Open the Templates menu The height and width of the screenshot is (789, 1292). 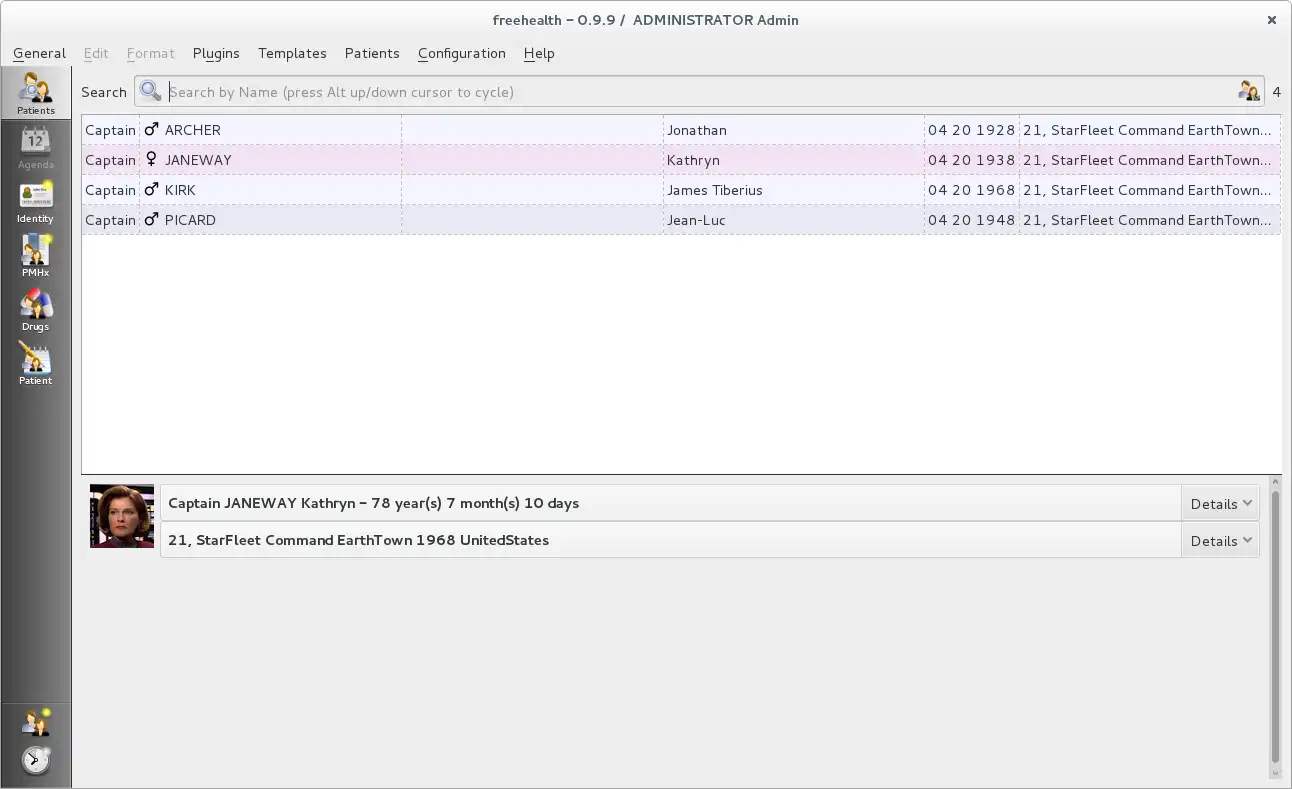click(x=292, y=53)
